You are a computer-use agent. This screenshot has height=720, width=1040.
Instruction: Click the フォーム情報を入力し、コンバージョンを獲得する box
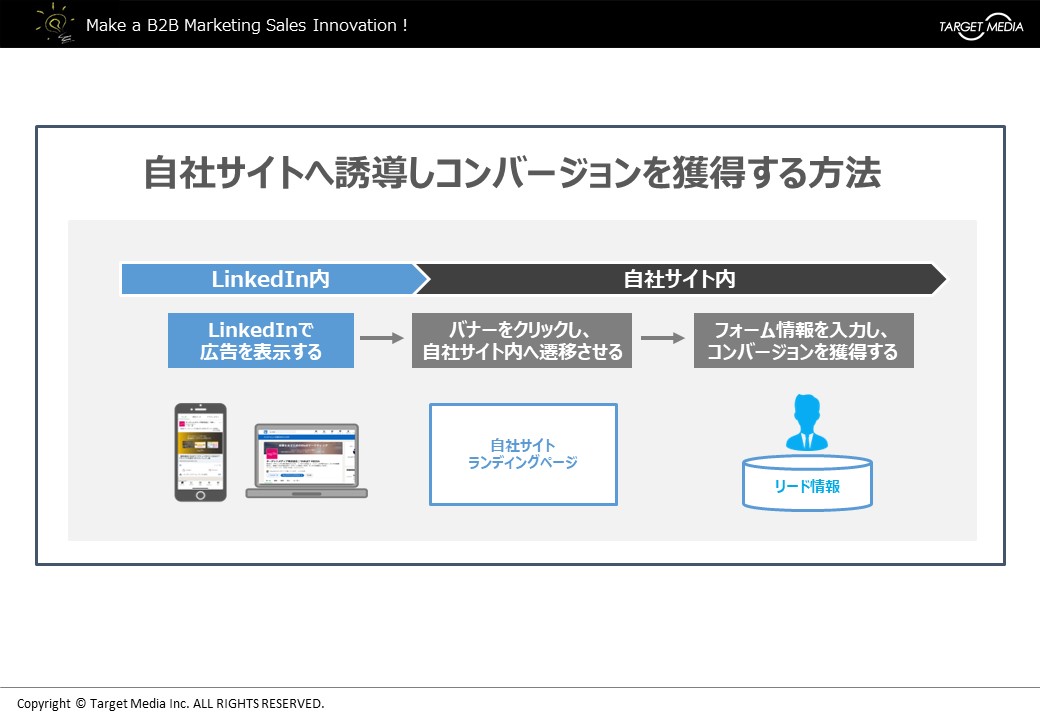(x=804, y=340)
